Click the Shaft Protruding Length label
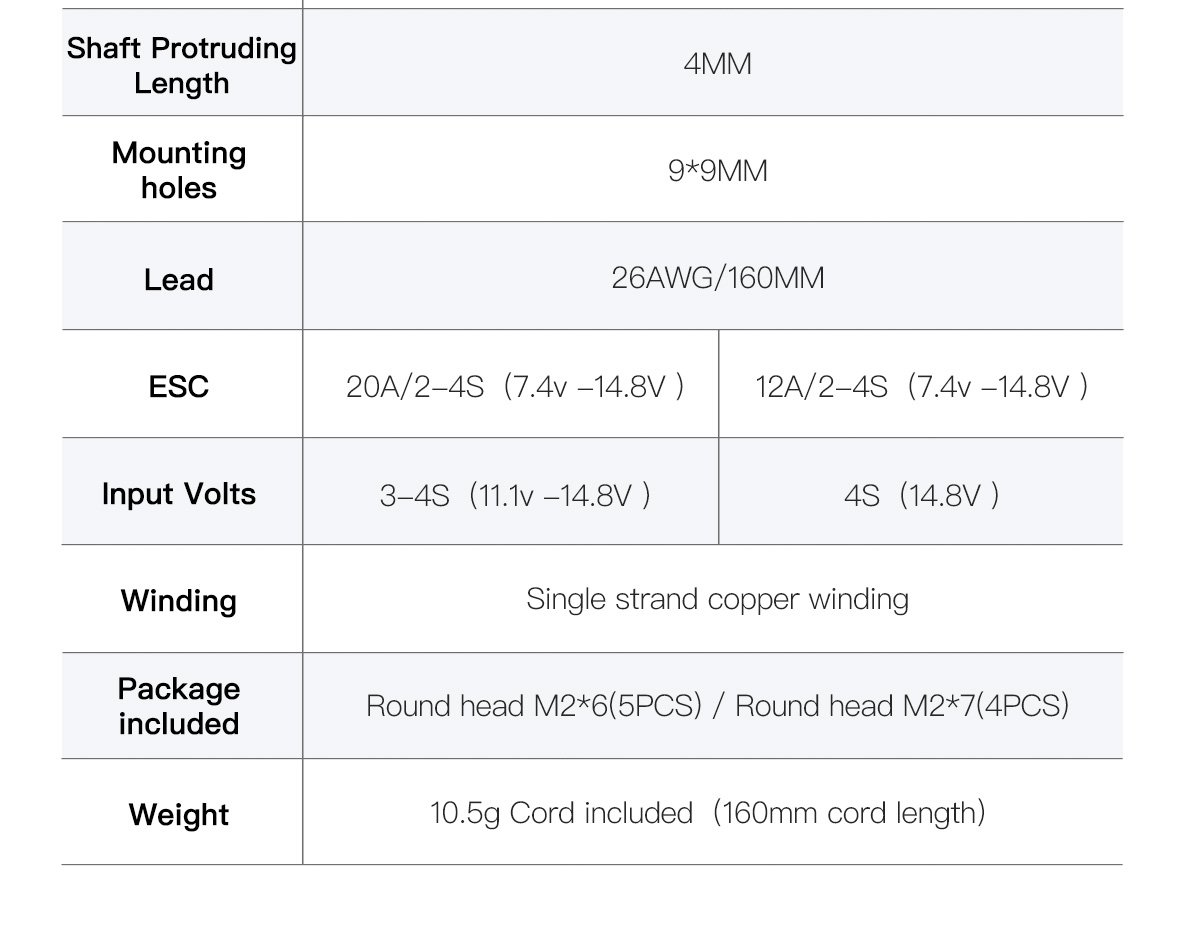Image resolution: width=1200 pixels, height=952 pixels. 182,66
